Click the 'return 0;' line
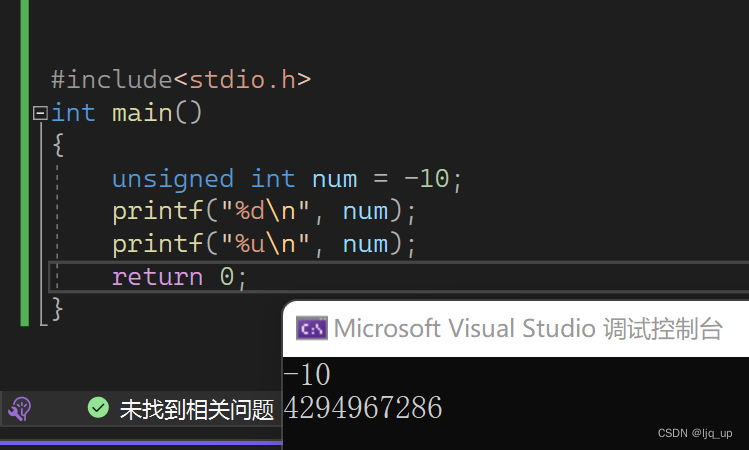 (179, 277)
